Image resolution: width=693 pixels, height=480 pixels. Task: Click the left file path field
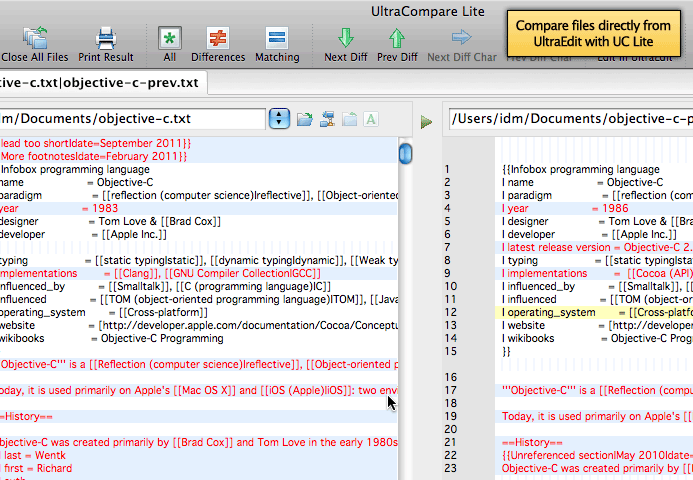pos(132,119)
